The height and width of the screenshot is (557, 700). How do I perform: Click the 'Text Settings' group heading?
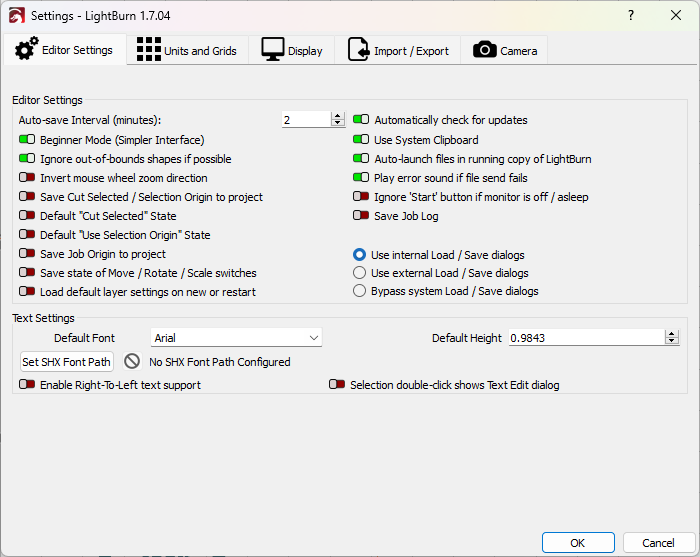click(x=43, y=318)
